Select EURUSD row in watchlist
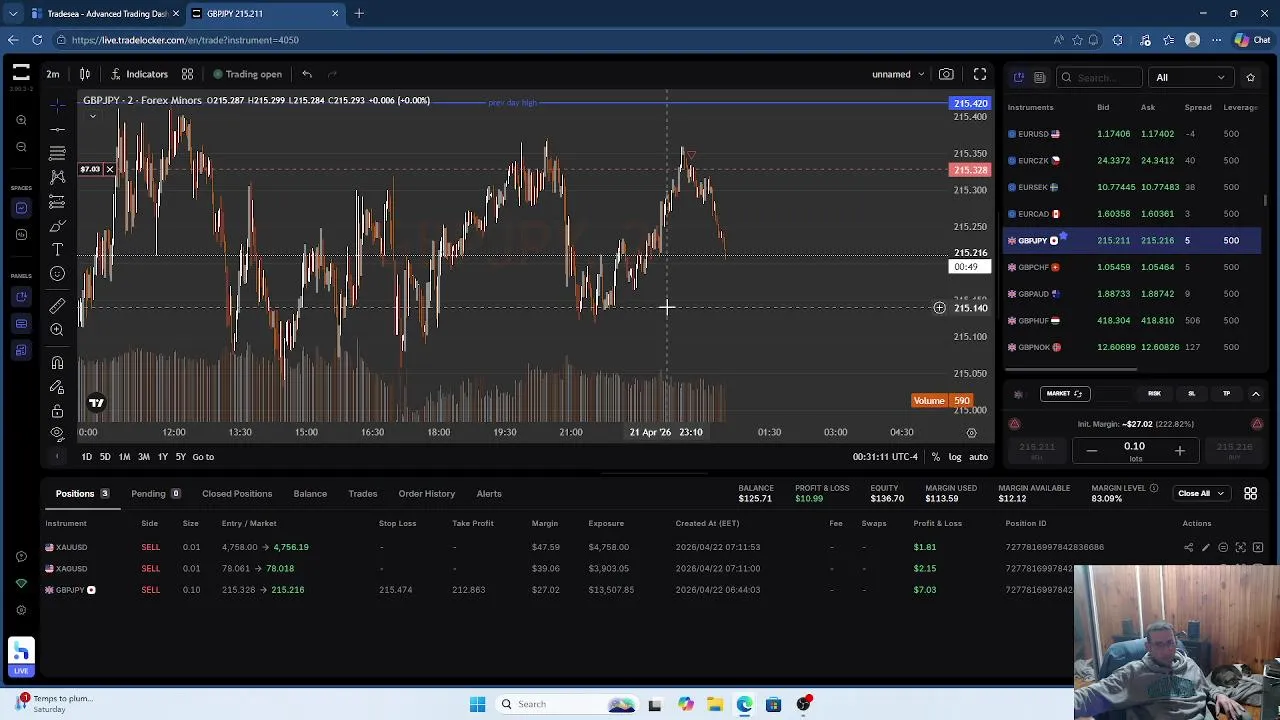This screenshot has height=720, width=1280. tap(1132, 134)
